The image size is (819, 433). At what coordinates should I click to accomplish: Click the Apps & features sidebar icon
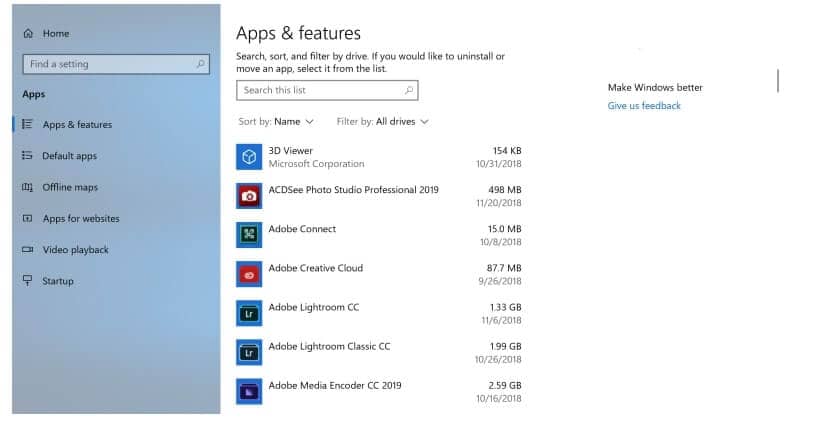coord(27,124)
